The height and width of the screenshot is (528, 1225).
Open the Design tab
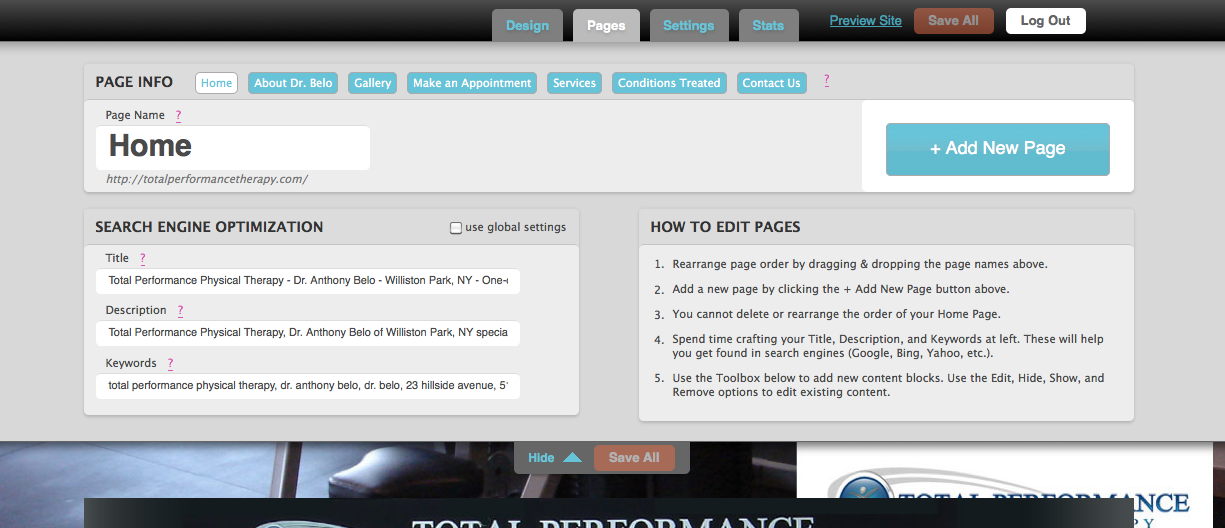coord(527,25)
